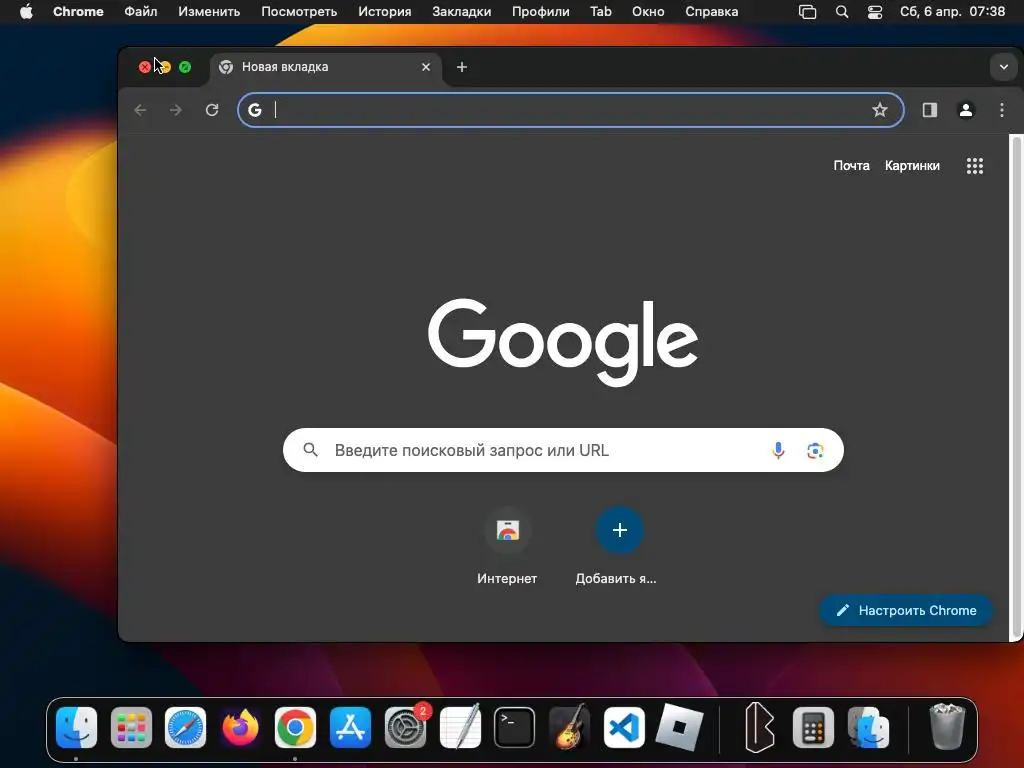Launch GarageBand from the Dock
The image size is (1024, 768).
(569, 728)
